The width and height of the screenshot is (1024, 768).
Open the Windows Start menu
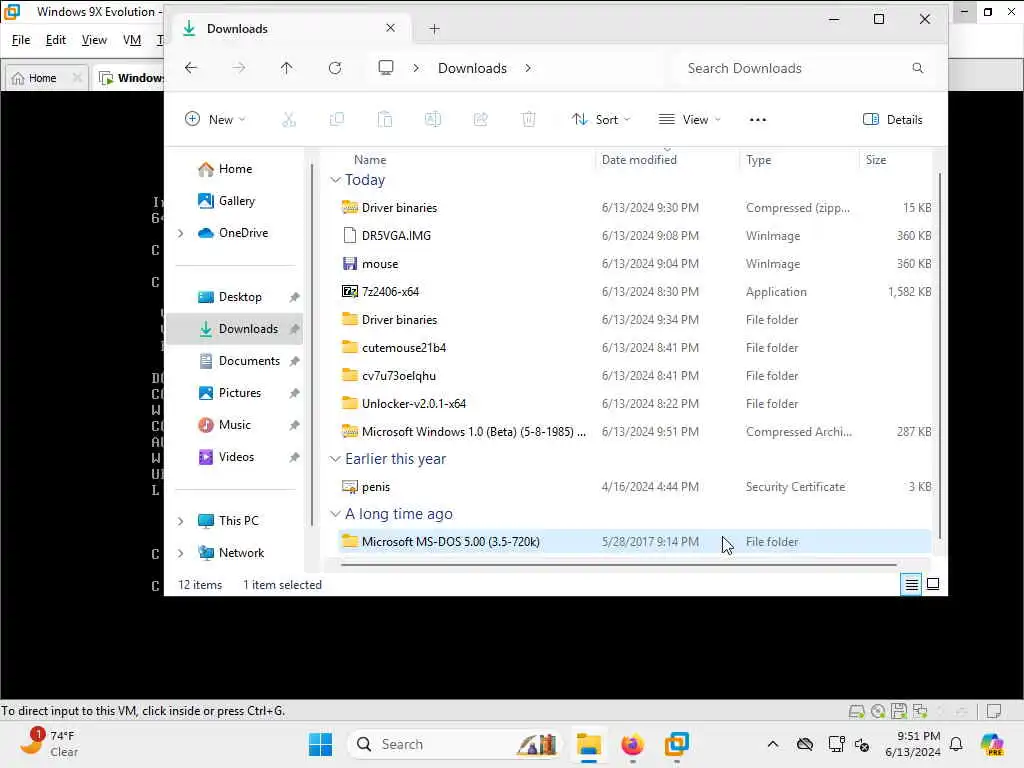click(320, 744)
